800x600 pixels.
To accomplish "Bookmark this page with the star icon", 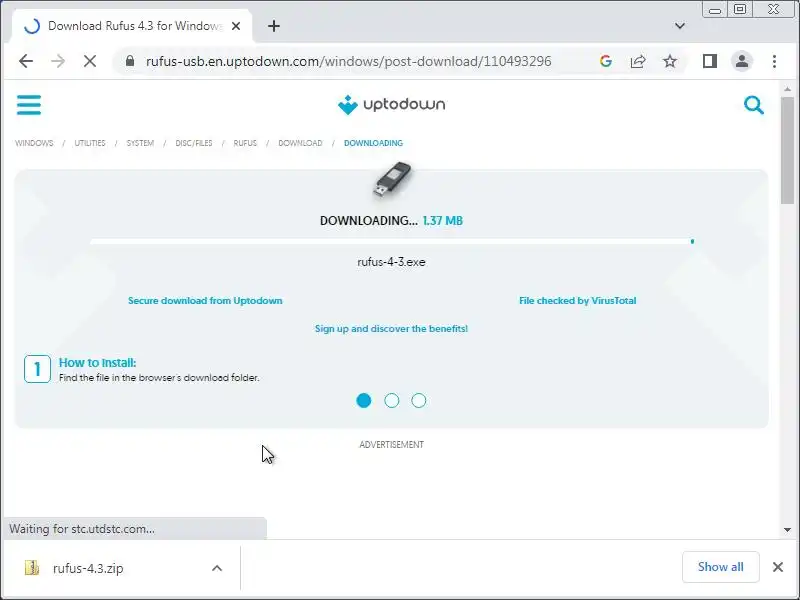I will point(670,61).
